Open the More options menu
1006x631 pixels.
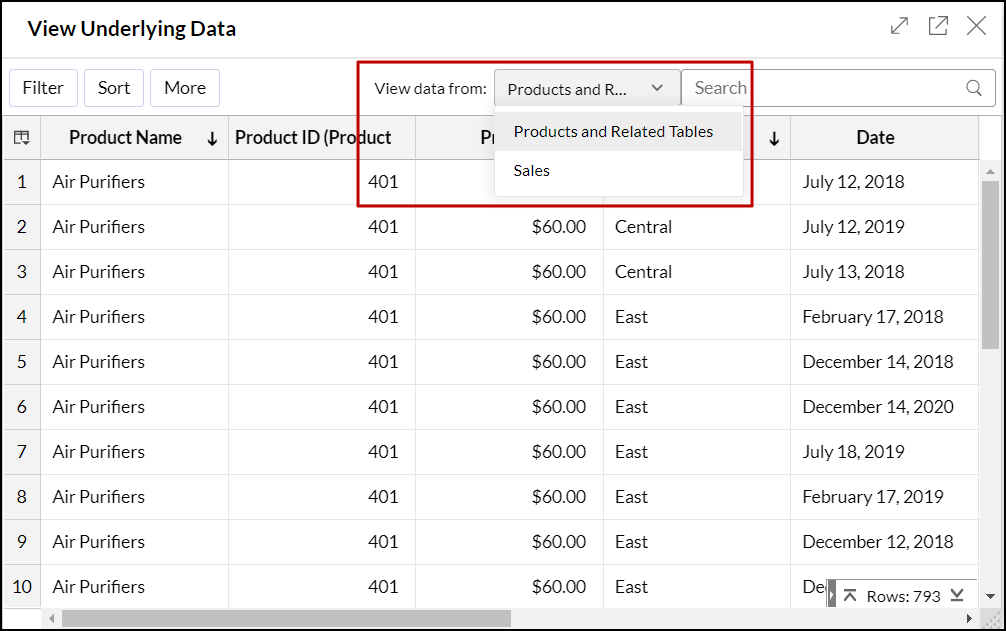click(184, 88)
